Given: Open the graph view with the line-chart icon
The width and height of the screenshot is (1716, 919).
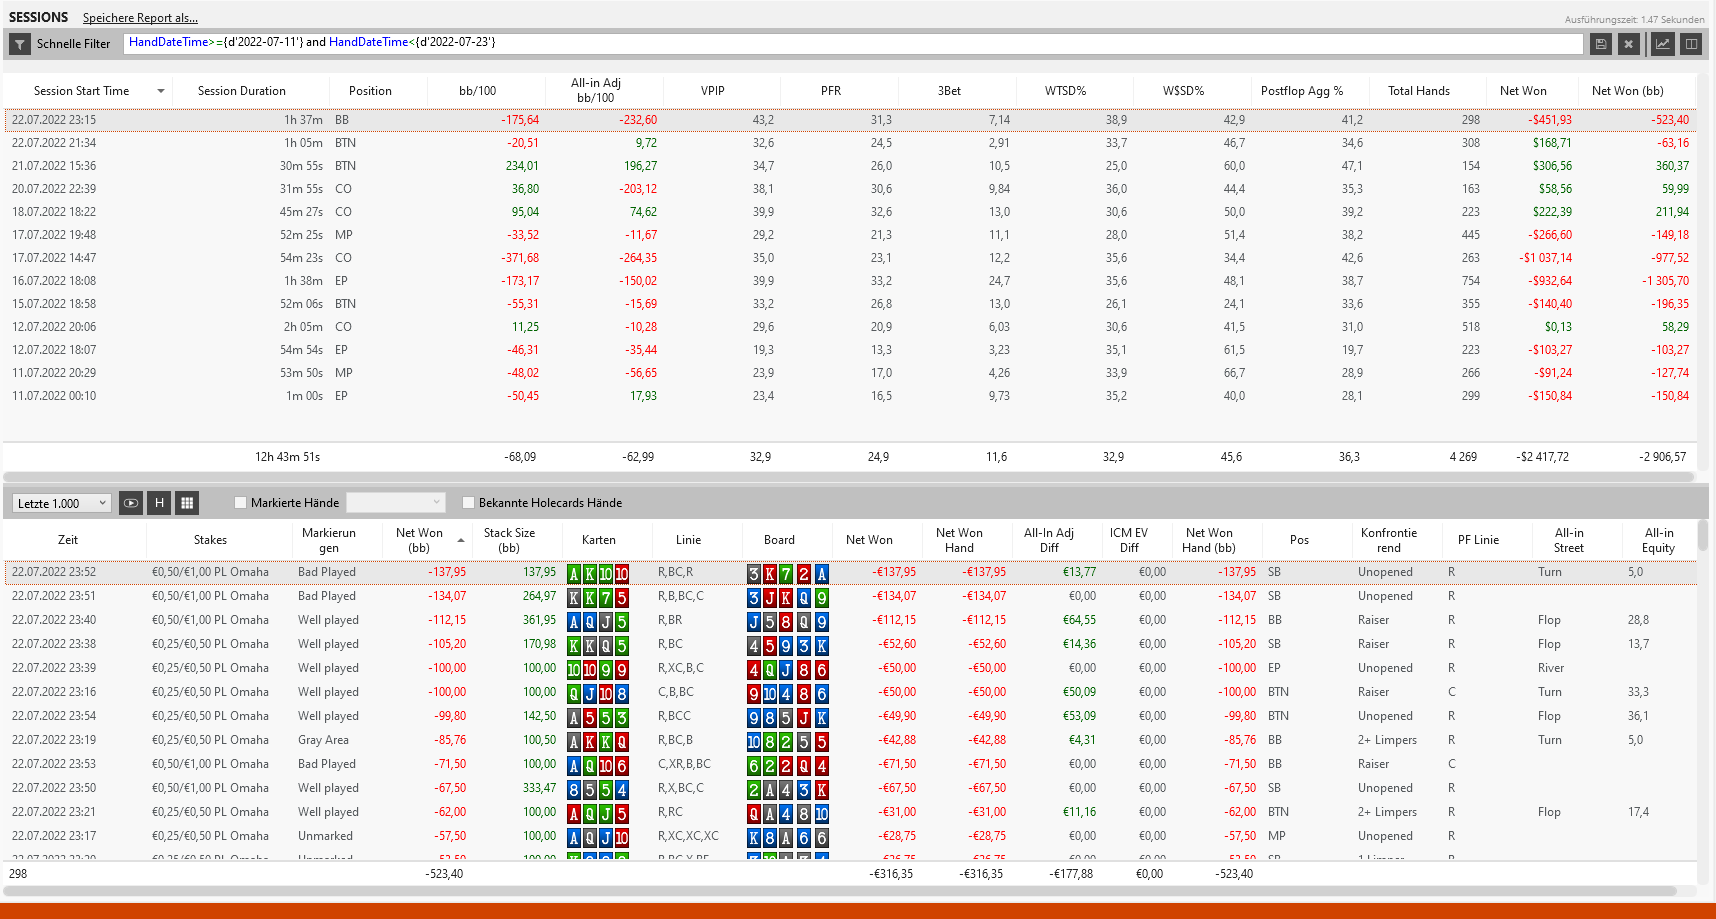Looking at the screenshot, I should [x=1662, y=44].
